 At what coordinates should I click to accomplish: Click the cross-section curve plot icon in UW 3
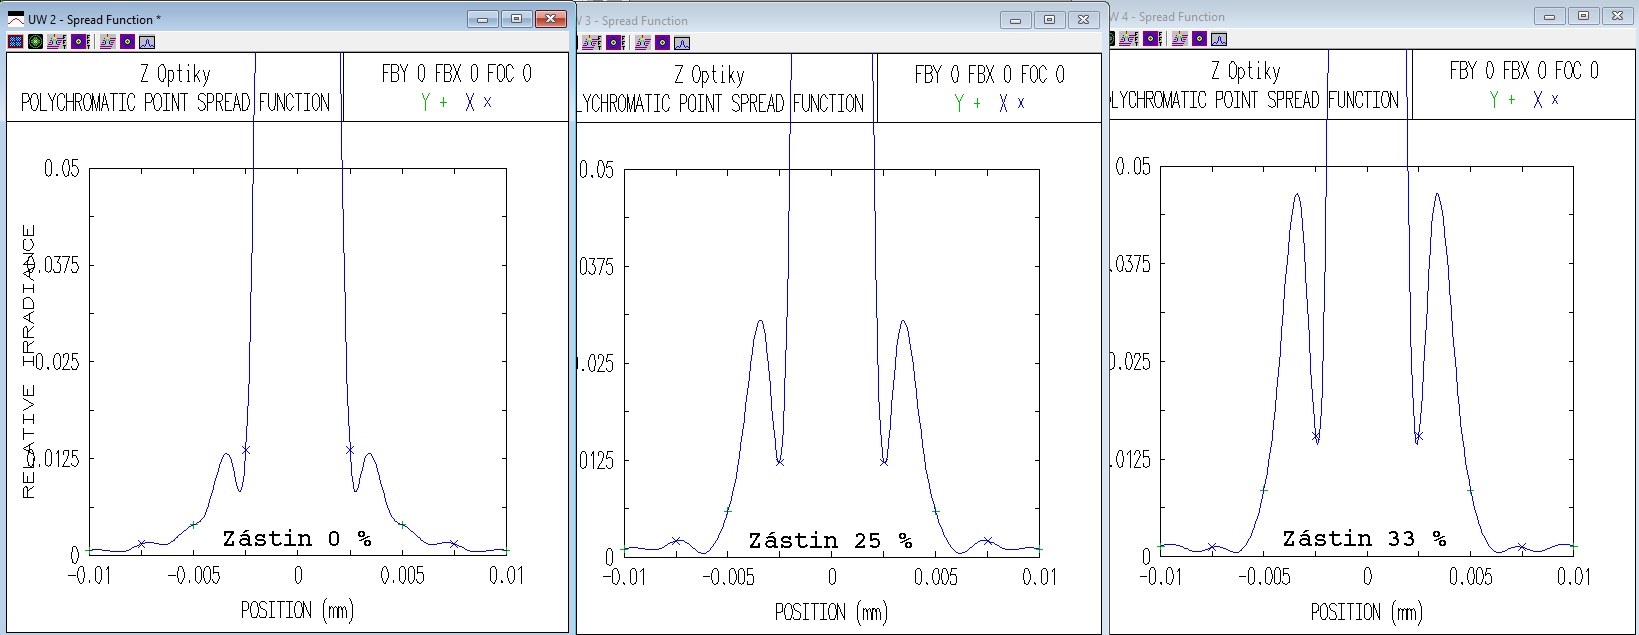682,43
